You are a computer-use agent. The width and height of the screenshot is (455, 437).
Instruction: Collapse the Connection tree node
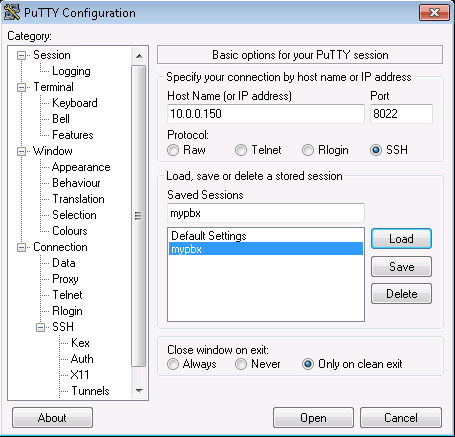(x=21, y=247)
